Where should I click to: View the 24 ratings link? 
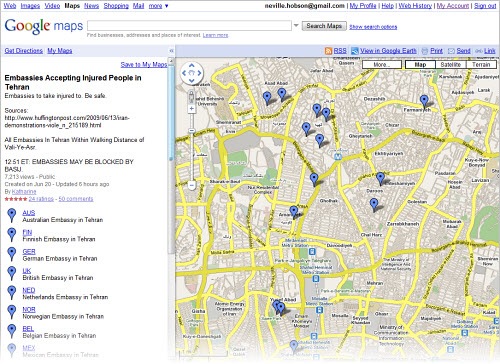(x=41, y=199)
